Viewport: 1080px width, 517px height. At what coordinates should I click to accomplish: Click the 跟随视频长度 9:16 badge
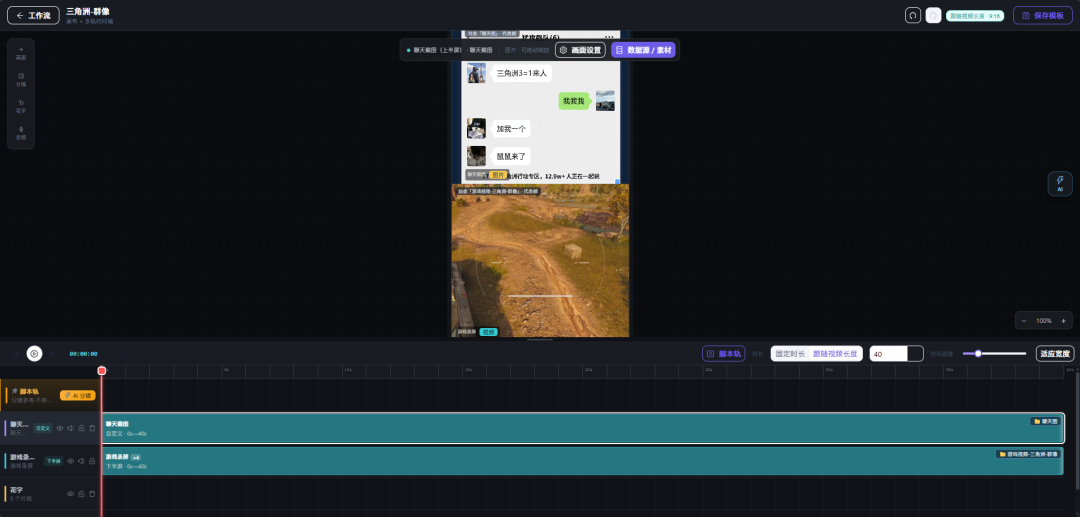(975, 15)
